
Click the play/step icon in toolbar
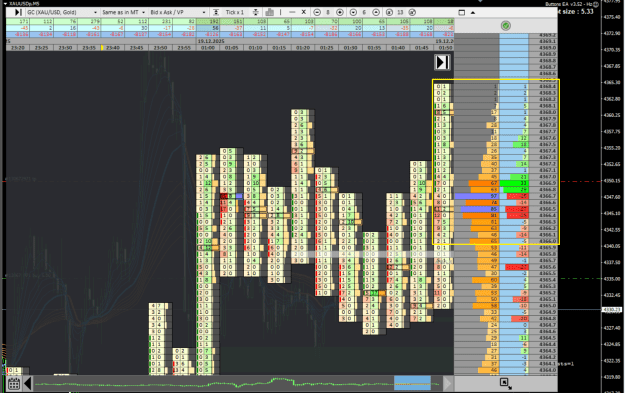click(x=18, y=12)
